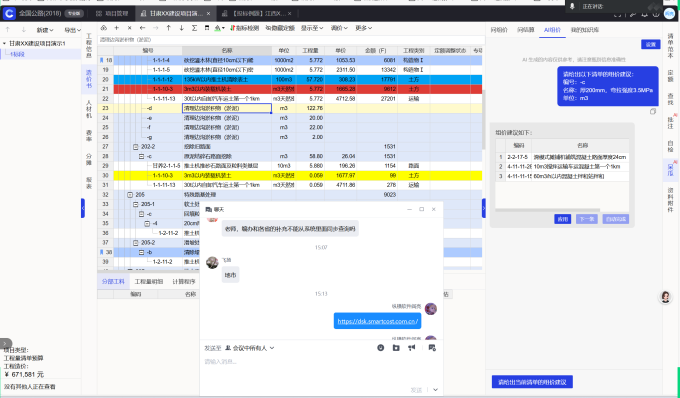Image resolution: width=680 pixels, height=398 pixels.
Task: Click up arrow in left project panel
Action: point(7,30)
